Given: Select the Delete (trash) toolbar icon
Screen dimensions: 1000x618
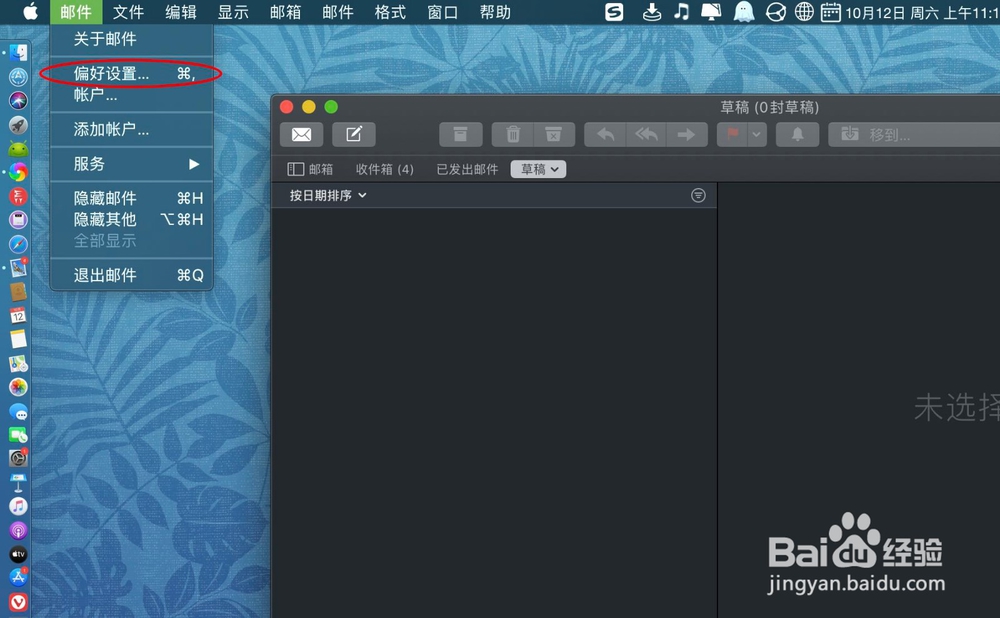Looking at the screenshot, I should click(x=511, y=134).
